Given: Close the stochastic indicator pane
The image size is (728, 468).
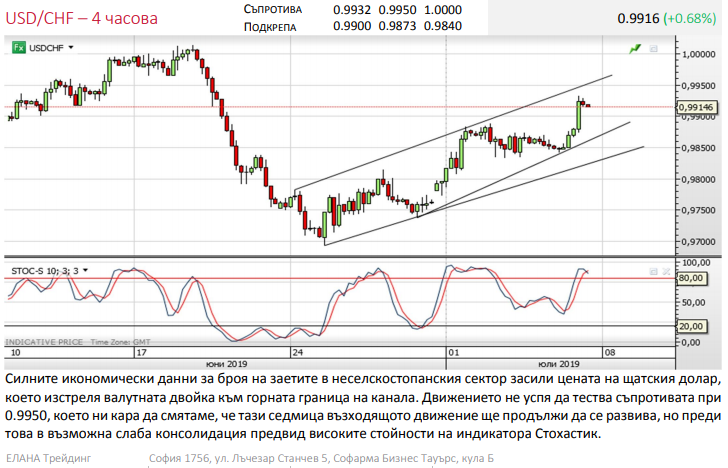Looking at the screenshot, I should pyautogui.click(x=666, y=272).
